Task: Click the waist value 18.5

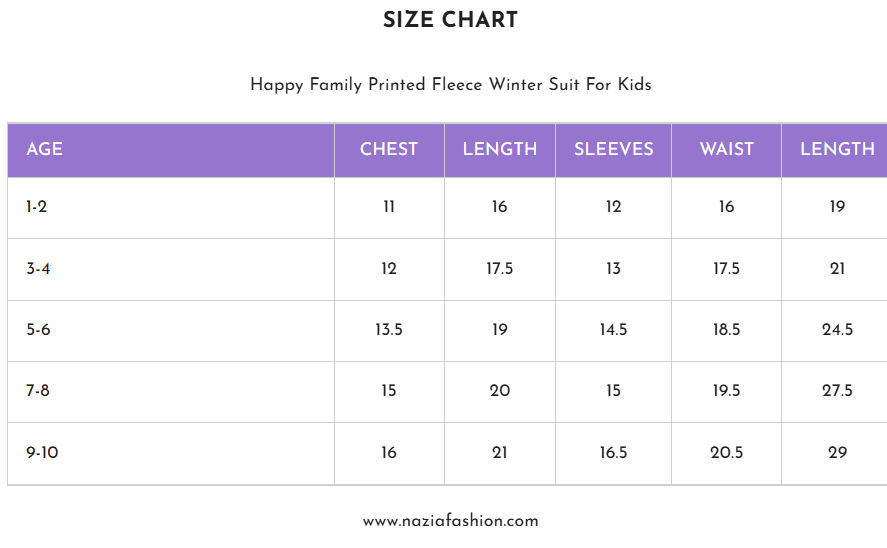Action: 726,330
